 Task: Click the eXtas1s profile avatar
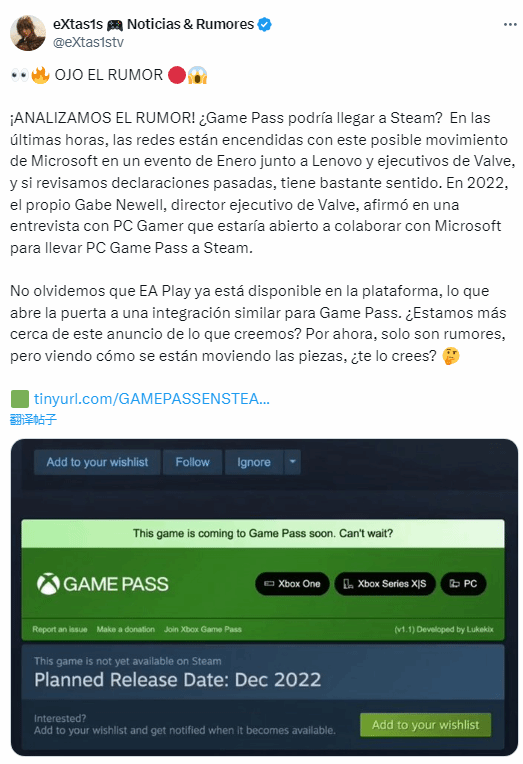(28, 33)
